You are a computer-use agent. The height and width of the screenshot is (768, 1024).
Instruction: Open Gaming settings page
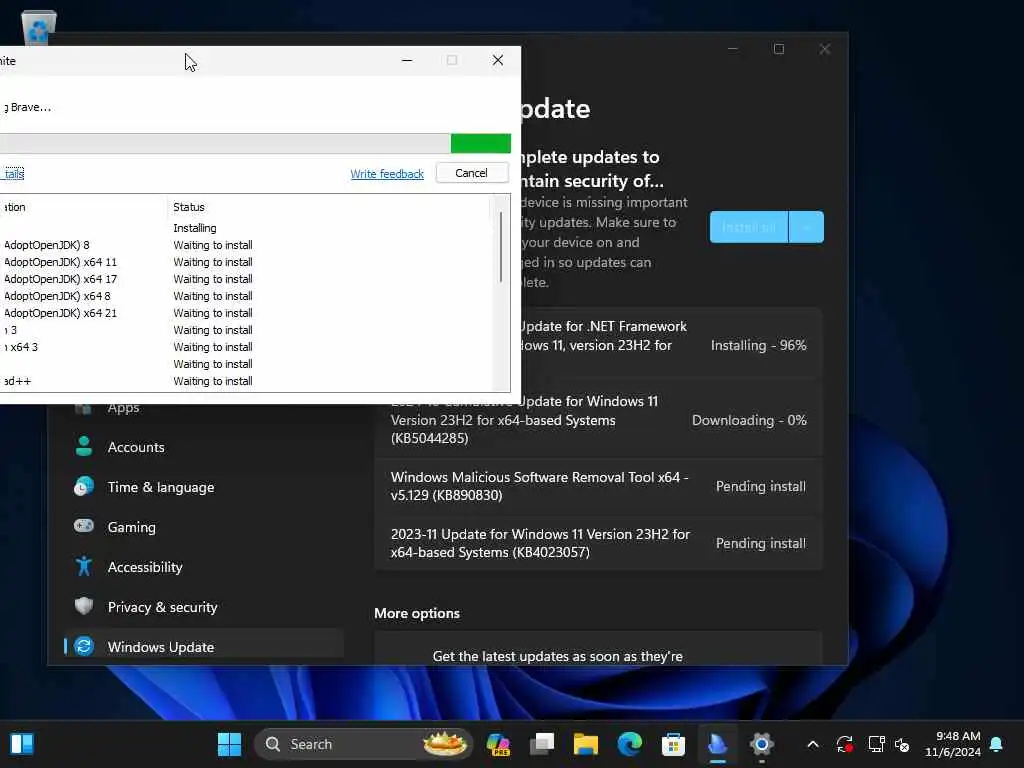coord(204,527)
